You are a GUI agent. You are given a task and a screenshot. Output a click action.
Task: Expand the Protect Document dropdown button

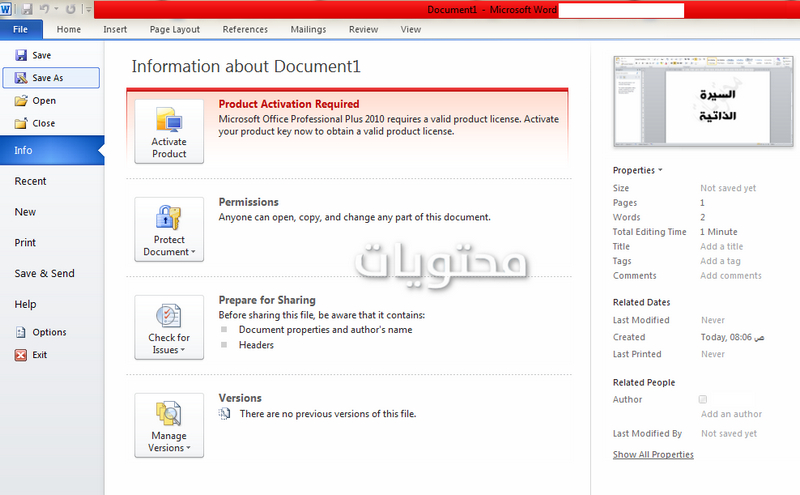tap(169, 229)
